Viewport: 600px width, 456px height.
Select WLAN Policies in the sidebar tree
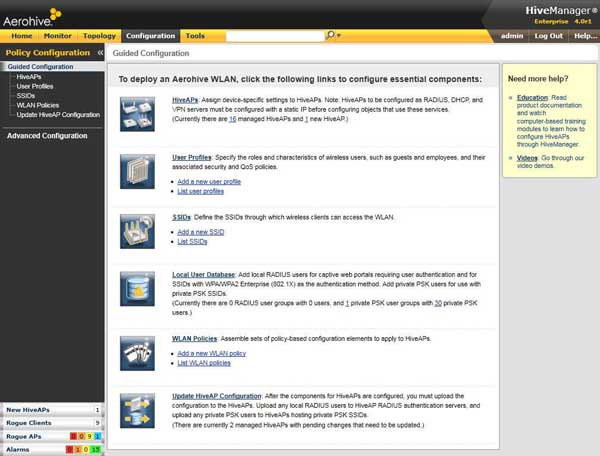click(x=38, y=105)
